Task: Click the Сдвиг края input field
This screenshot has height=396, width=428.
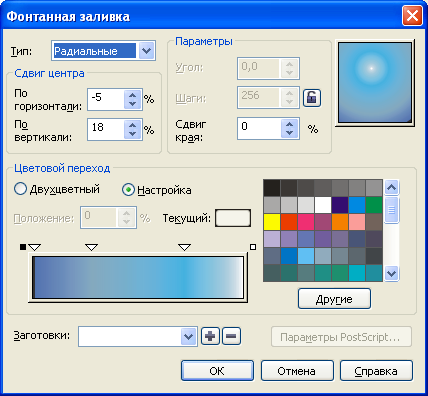Action: coord(259,128)
